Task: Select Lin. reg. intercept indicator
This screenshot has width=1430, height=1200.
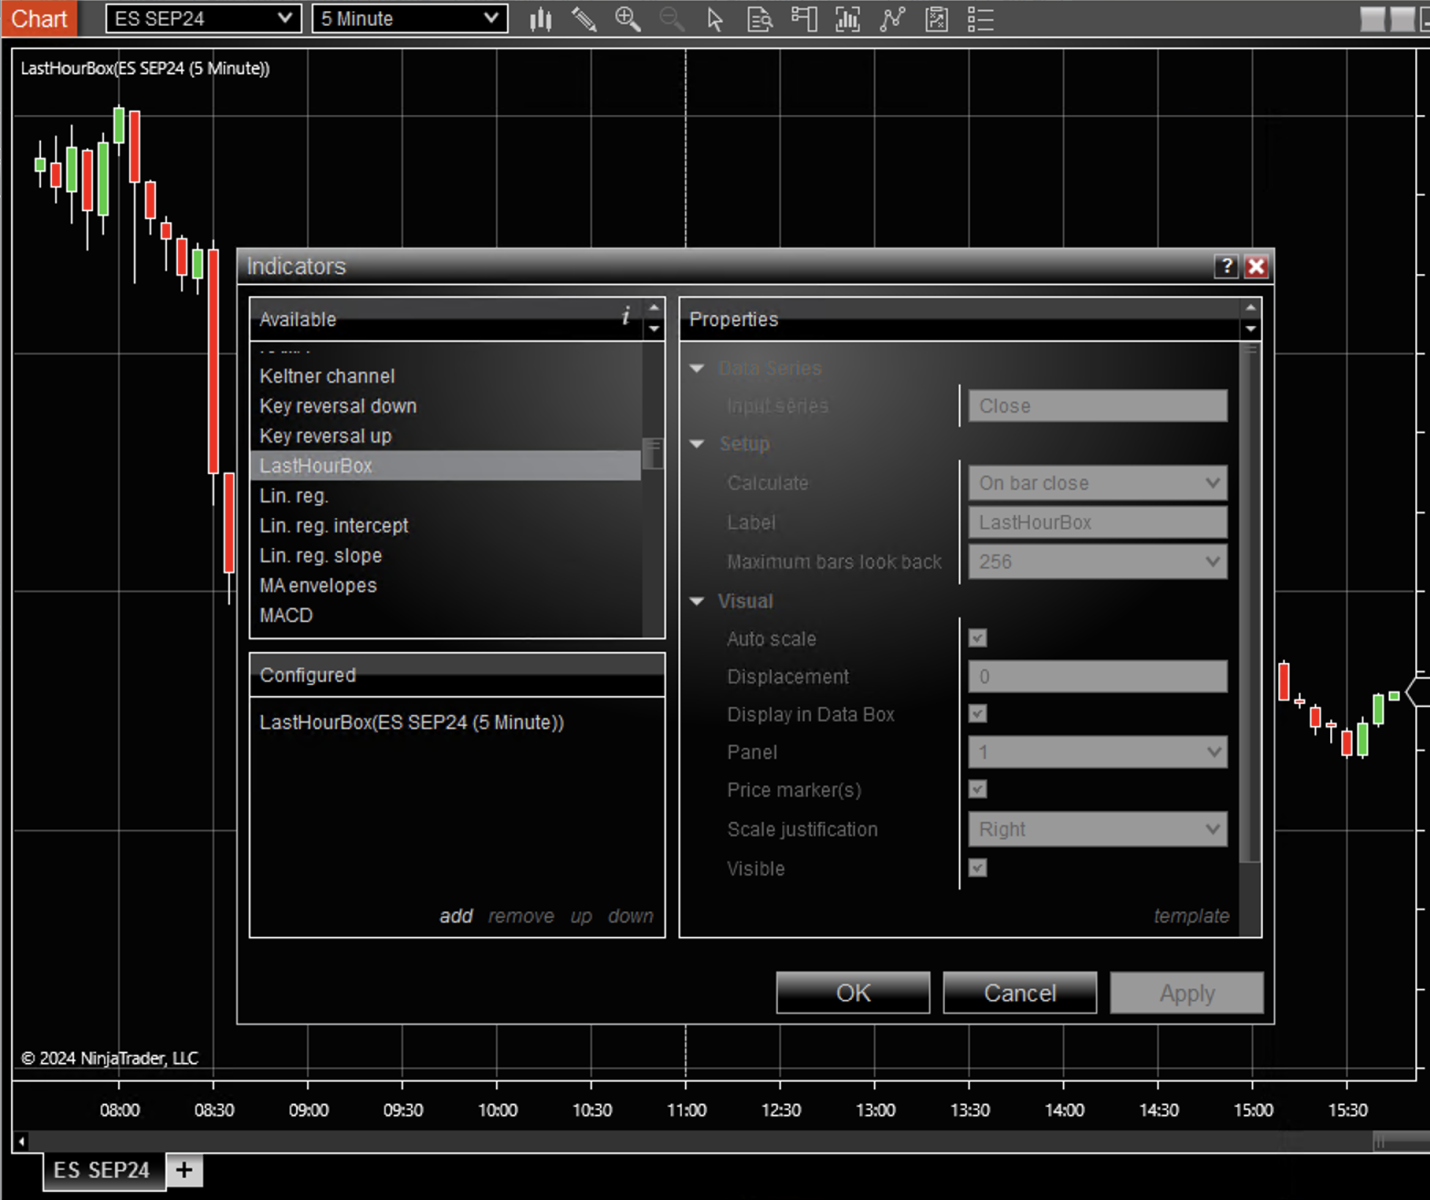Action: [x=445, y=526]
